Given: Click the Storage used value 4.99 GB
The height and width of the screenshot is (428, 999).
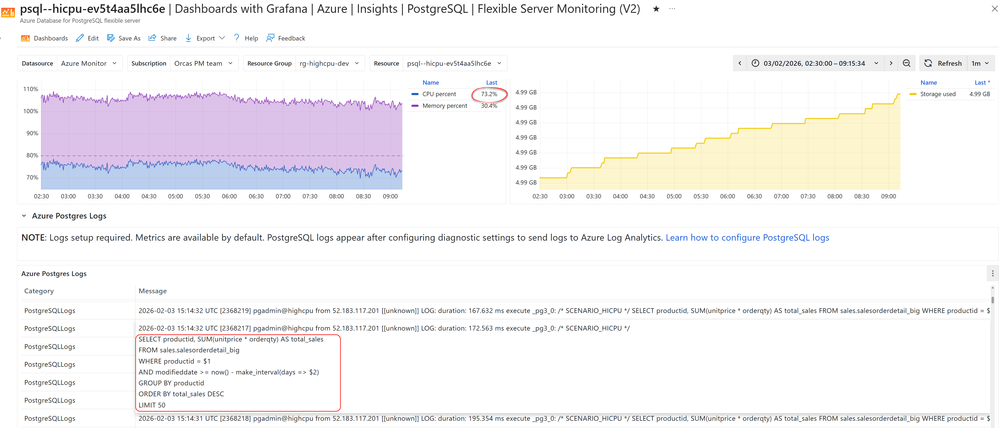Looking at the screenshot, I should tap(979, 94).
